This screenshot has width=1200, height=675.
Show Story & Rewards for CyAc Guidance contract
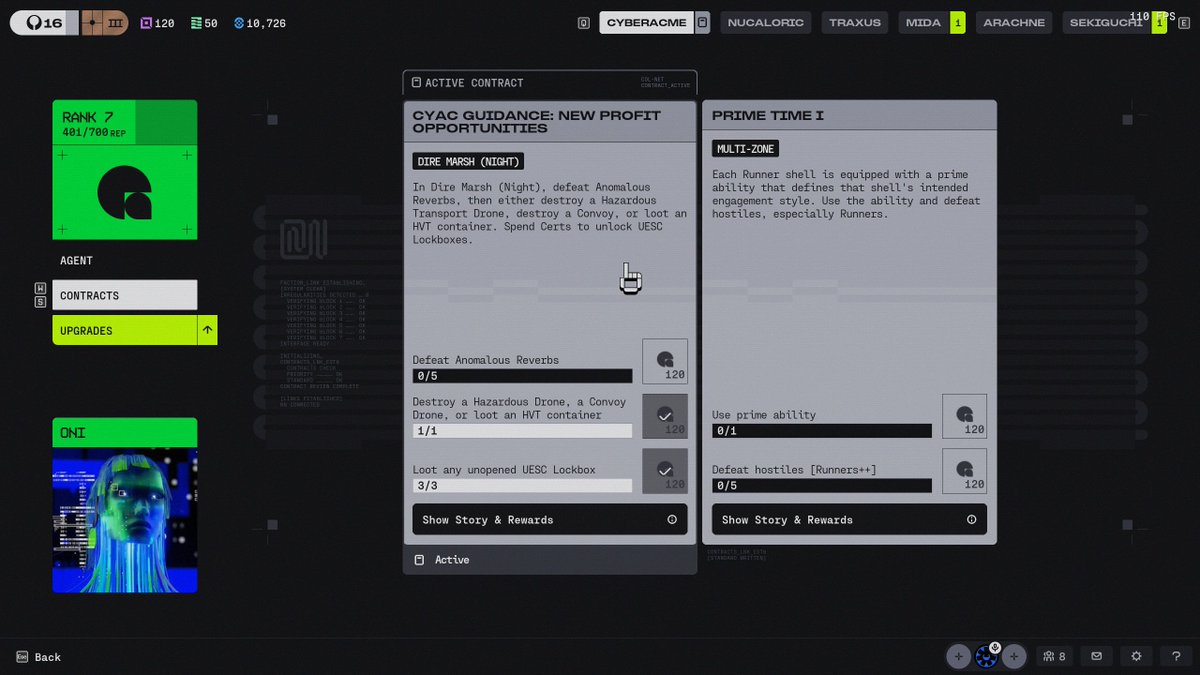(x=550, y=520)
